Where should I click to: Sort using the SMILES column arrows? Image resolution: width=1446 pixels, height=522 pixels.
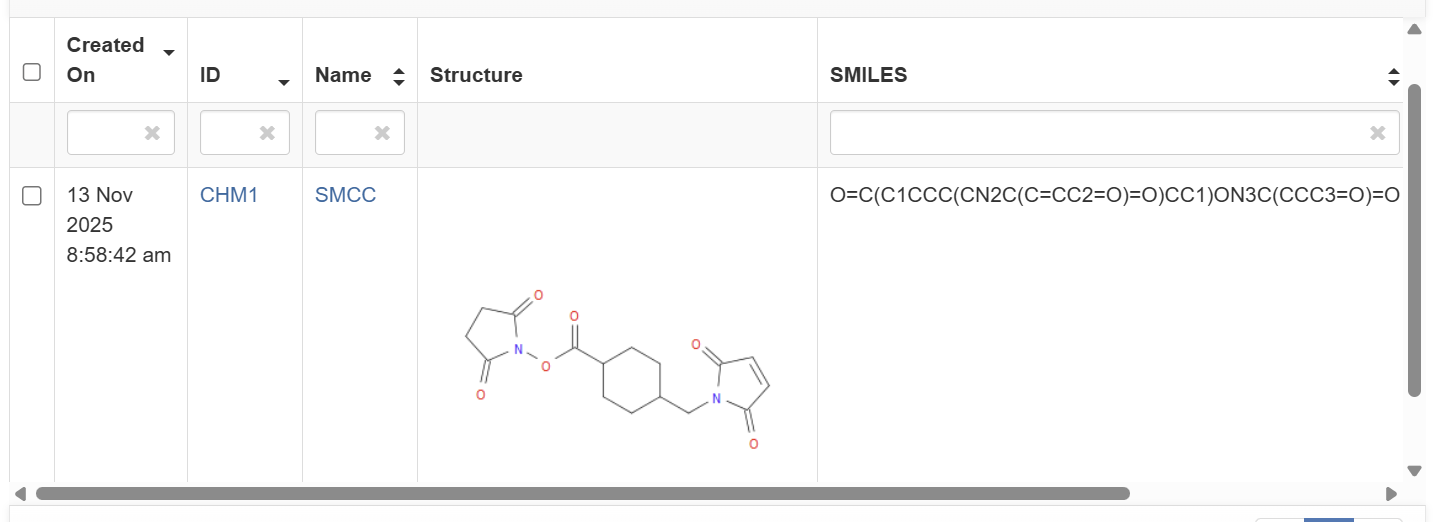[1394, 76]
